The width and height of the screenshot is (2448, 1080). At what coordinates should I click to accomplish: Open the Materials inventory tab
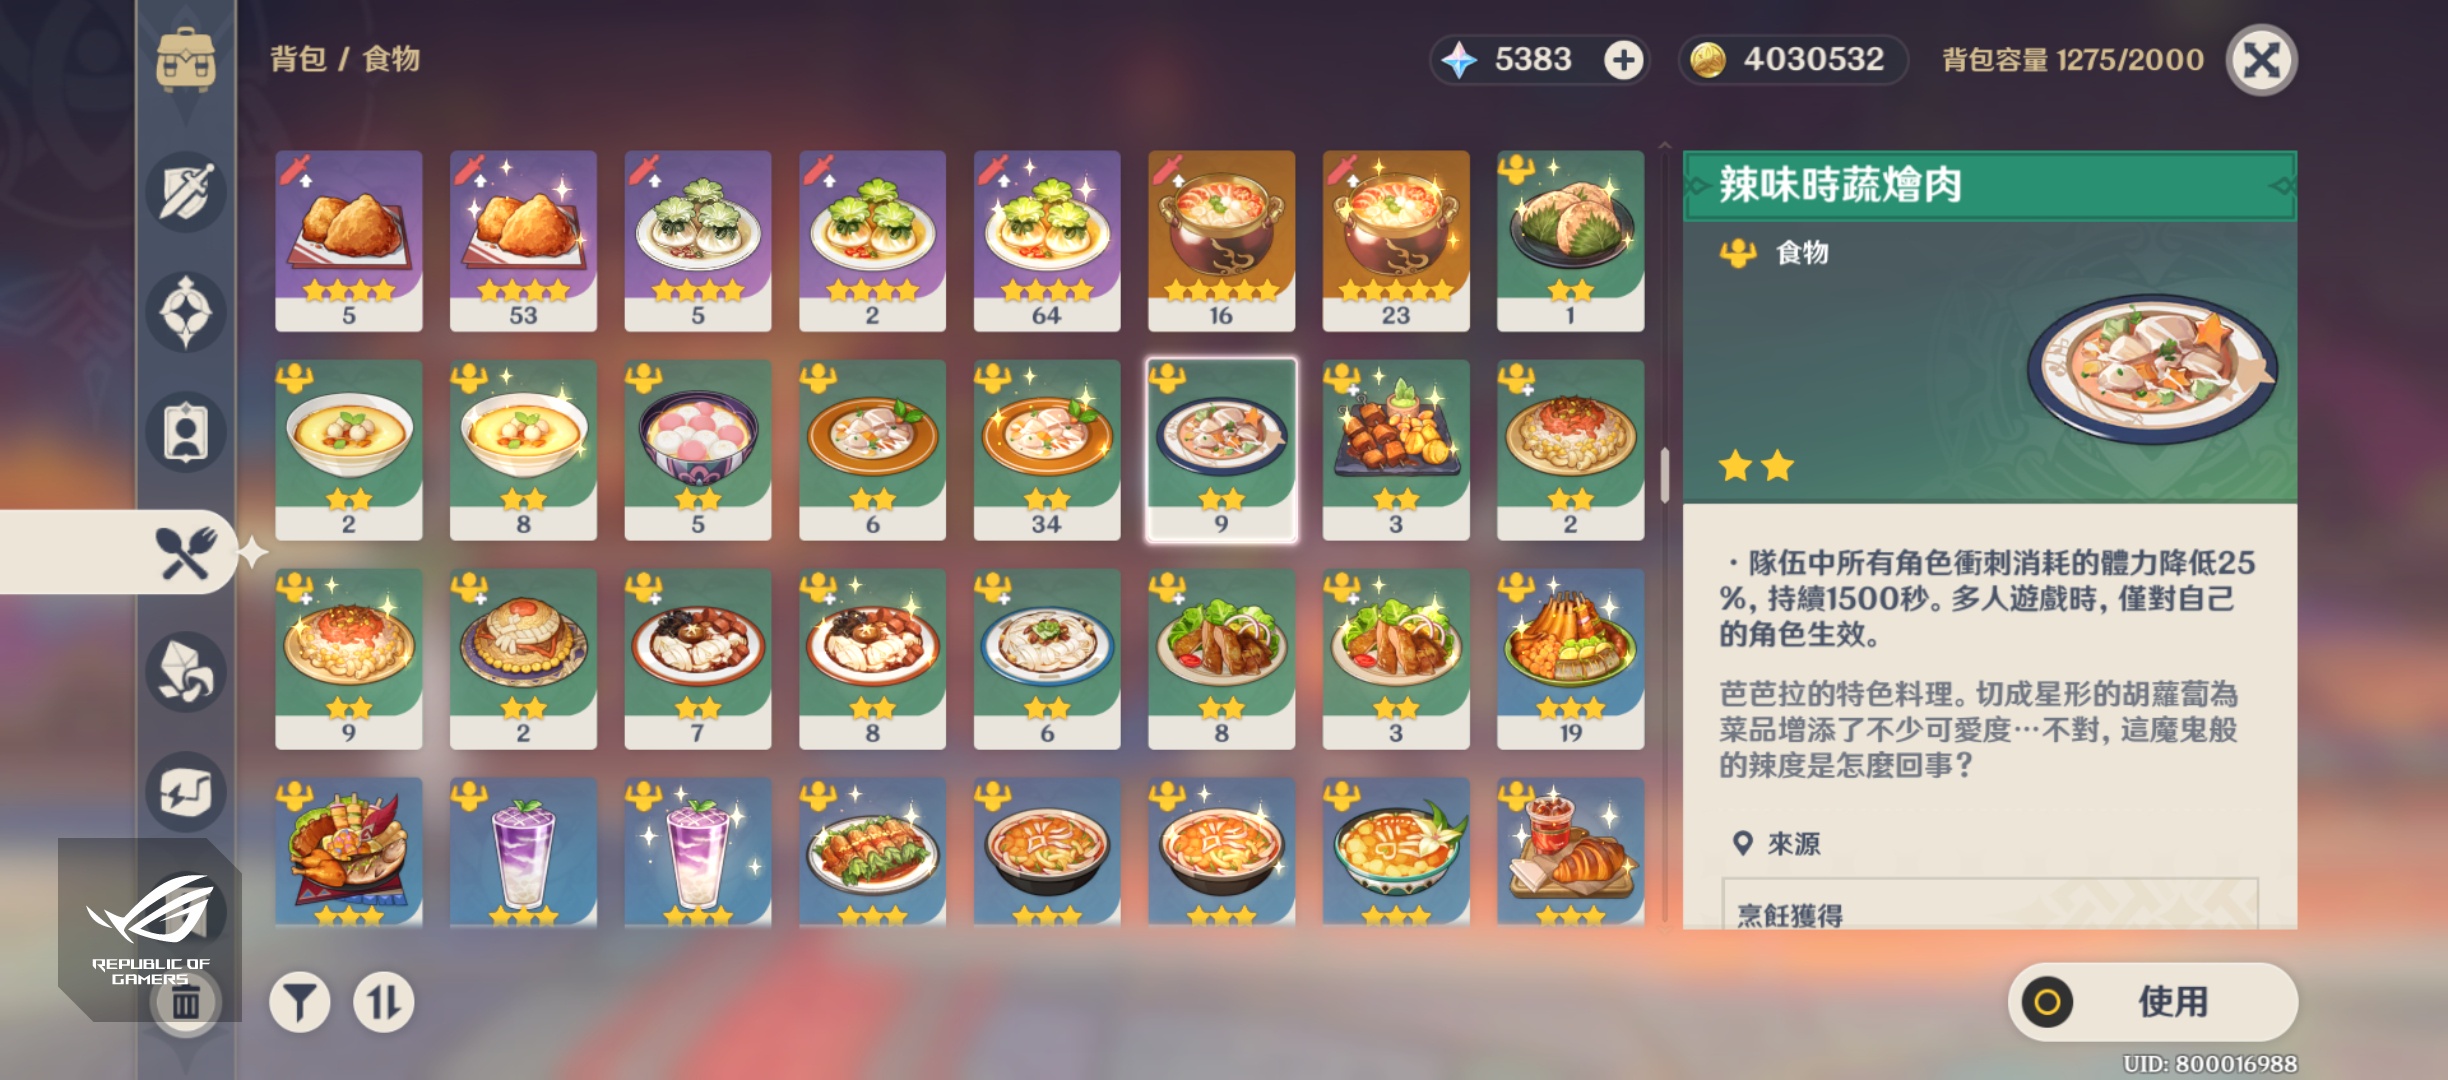tap(186, 672)
